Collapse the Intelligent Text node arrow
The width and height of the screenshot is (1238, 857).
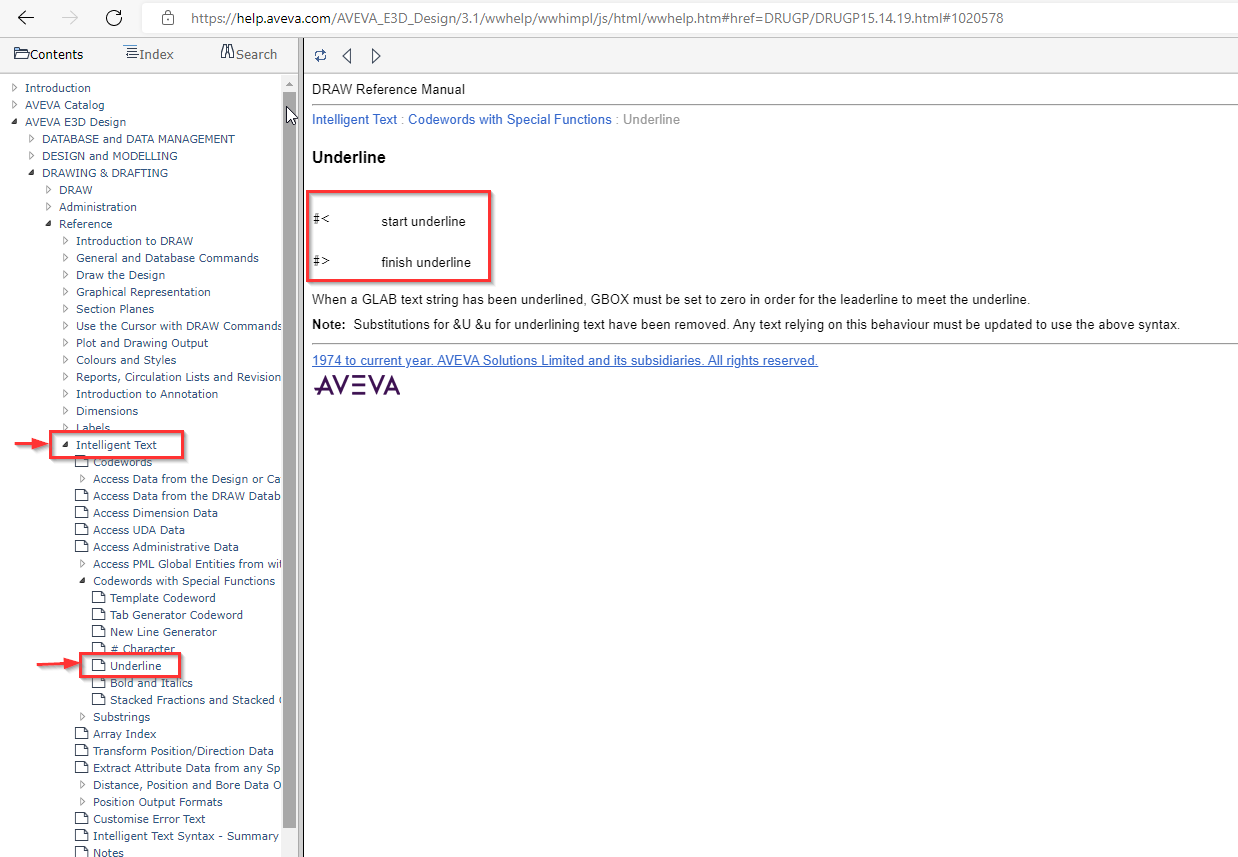[66, 445]
